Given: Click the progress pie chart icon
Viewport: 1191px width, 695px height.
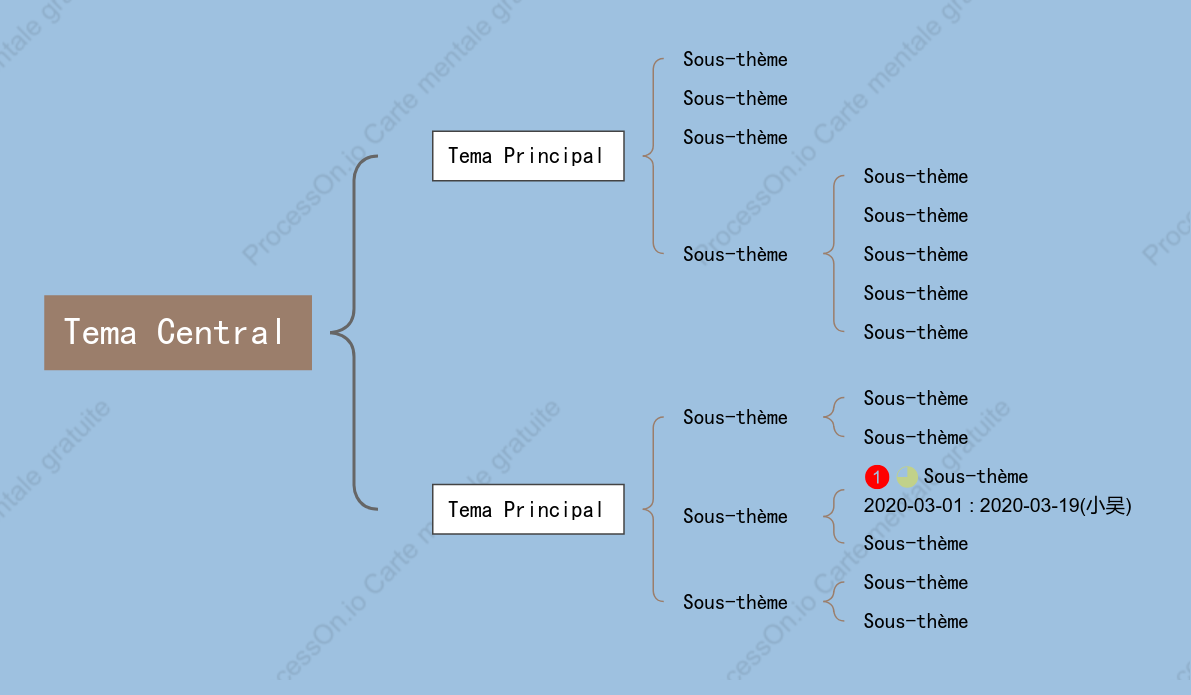Looking at the screenshot, I should pyautogui.click(x=907, y=477).
